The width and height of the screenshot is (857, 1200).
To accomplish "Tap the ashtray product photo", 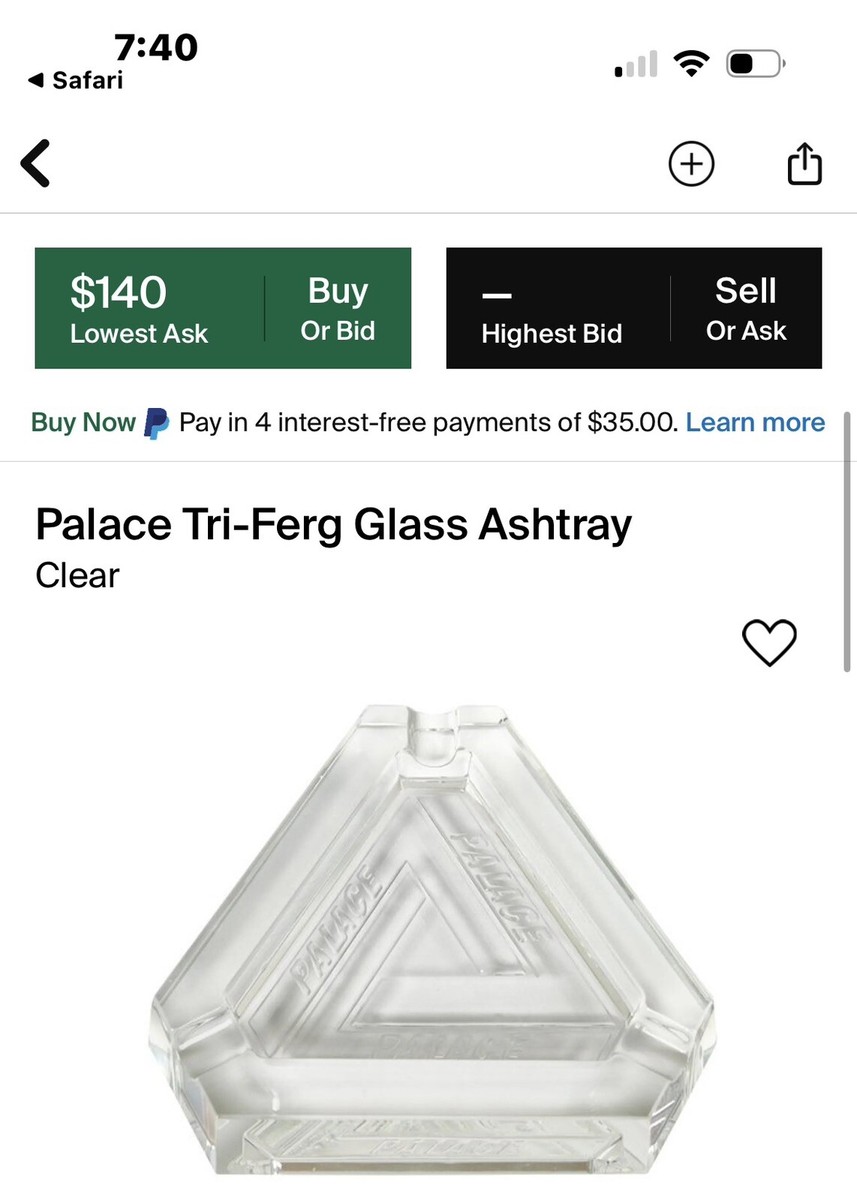I will [428, 950].
